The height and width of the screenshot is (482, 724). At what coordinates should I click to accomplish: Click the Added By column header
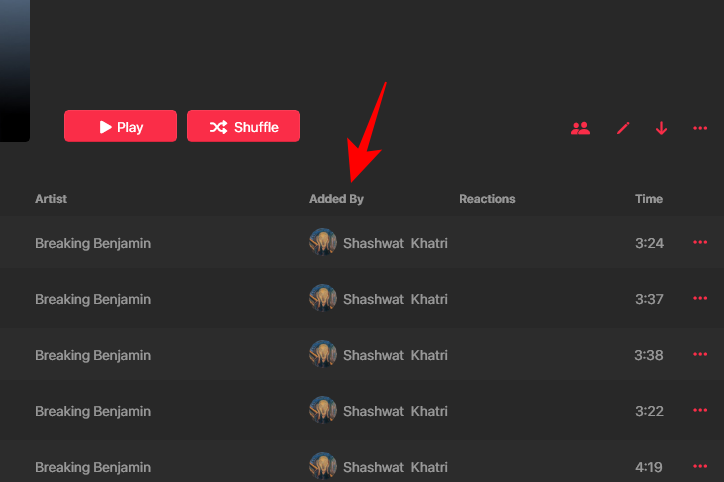coord(336,199)
